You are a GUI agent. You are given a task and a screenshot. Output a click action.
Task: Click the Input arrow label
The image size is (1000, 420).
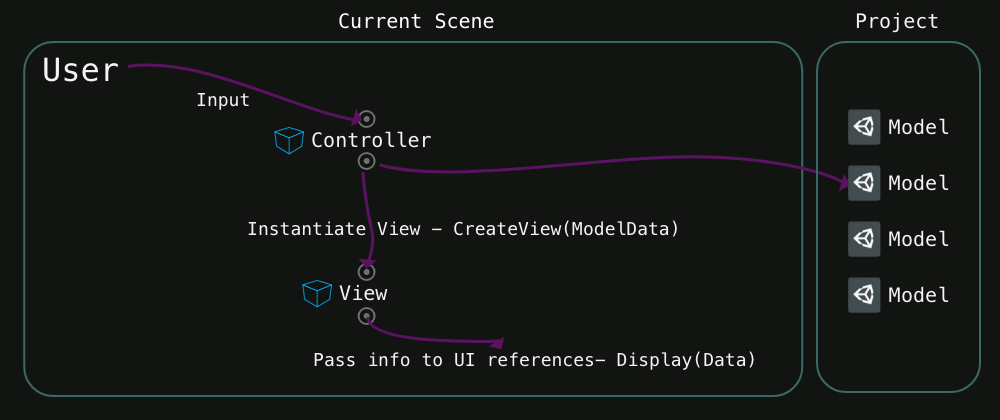tap(222, 100)
